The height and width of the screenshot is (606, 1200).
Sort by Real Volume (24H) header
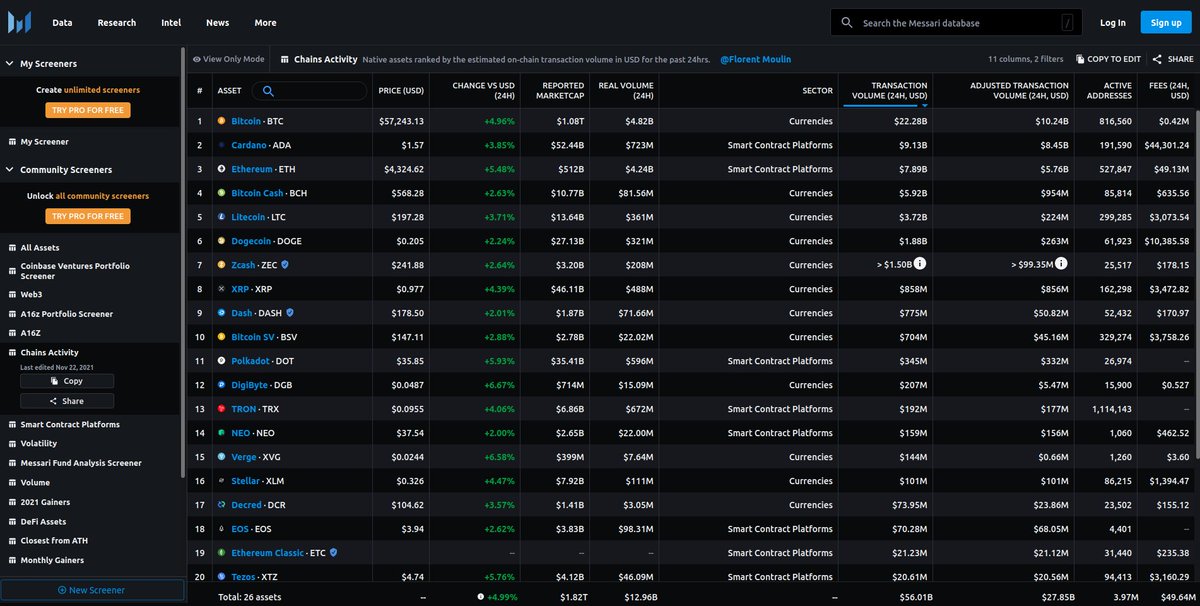pos(625,91)
